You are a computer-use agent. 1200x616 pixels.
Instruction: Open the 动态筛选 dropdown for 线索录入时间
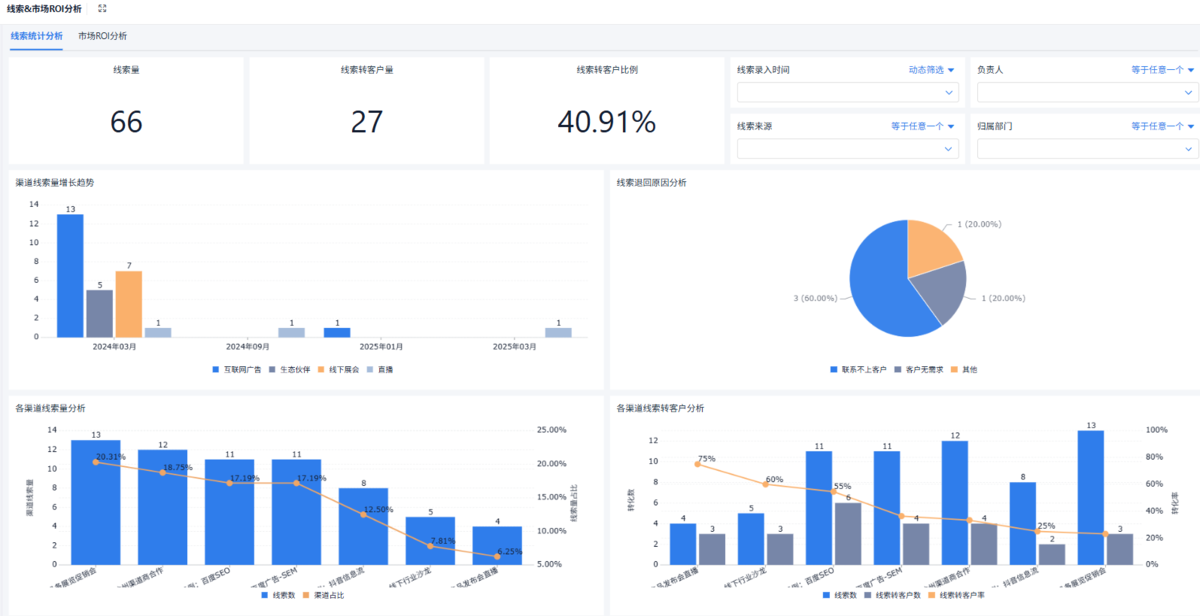pos(931,70)
